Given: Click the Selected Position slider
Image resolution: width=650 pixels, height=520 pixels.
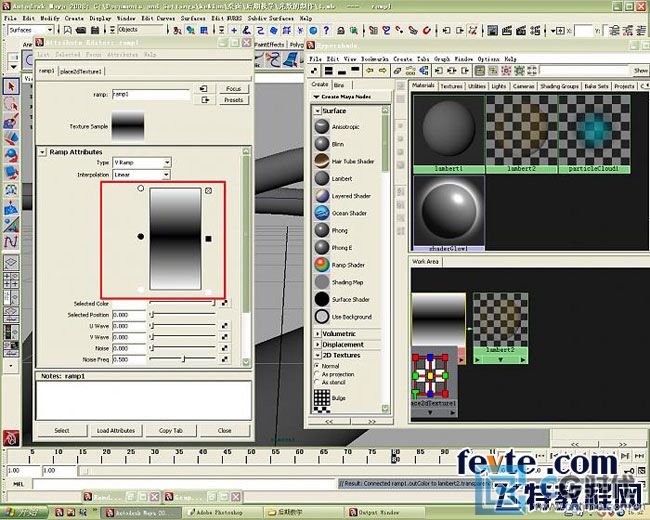Looking at the screenshot, I should 182,315.
